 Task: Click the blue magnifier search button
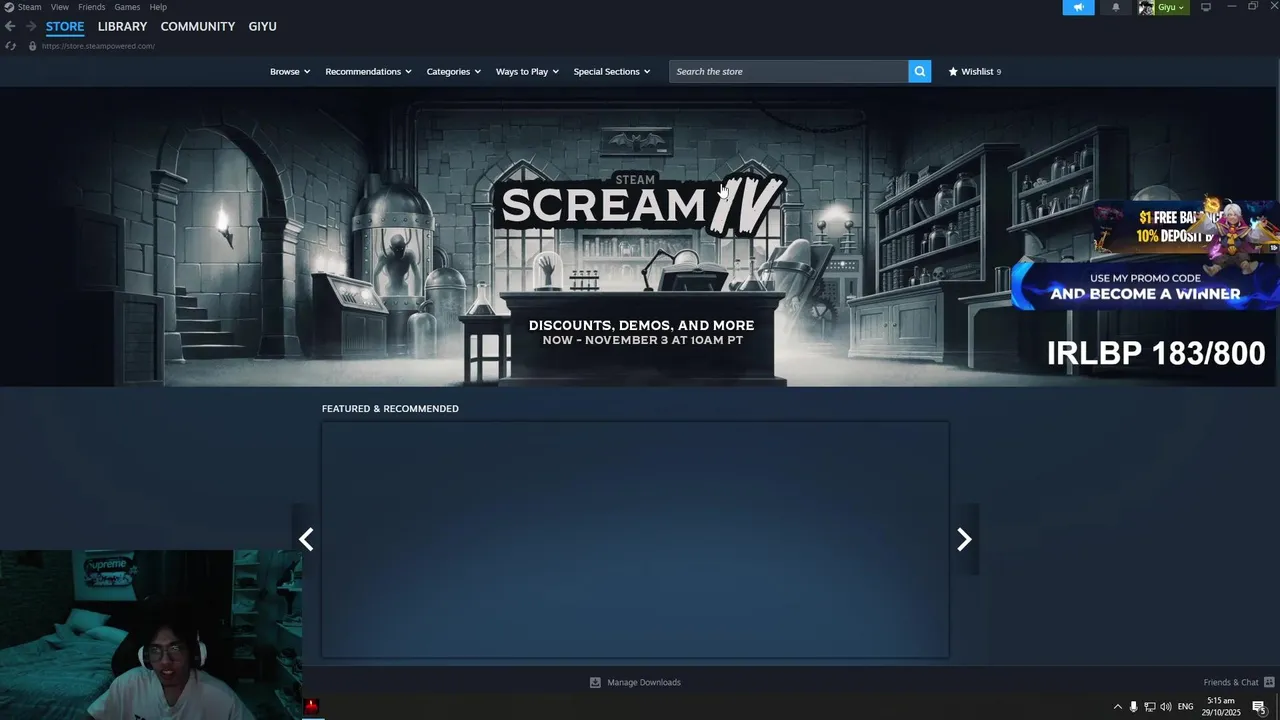920,71
